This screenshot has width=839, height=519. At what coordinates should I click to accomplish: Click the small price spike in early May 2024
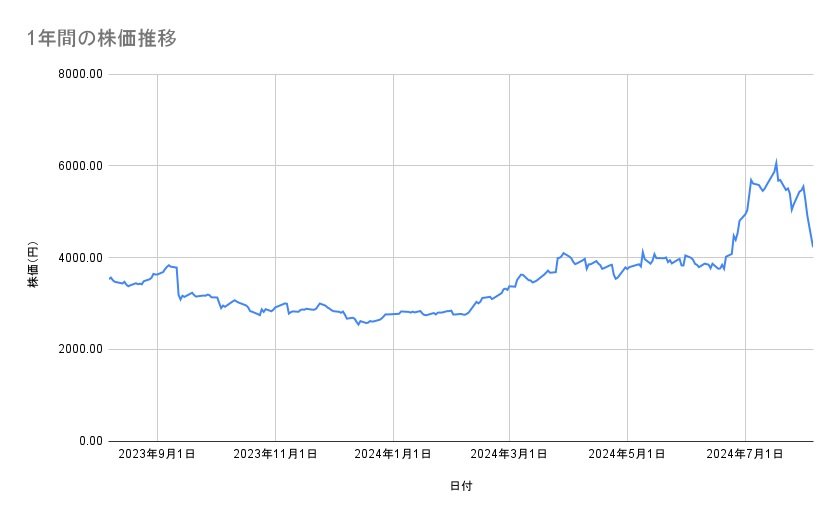pyautogui.click(x=642, y=251)
